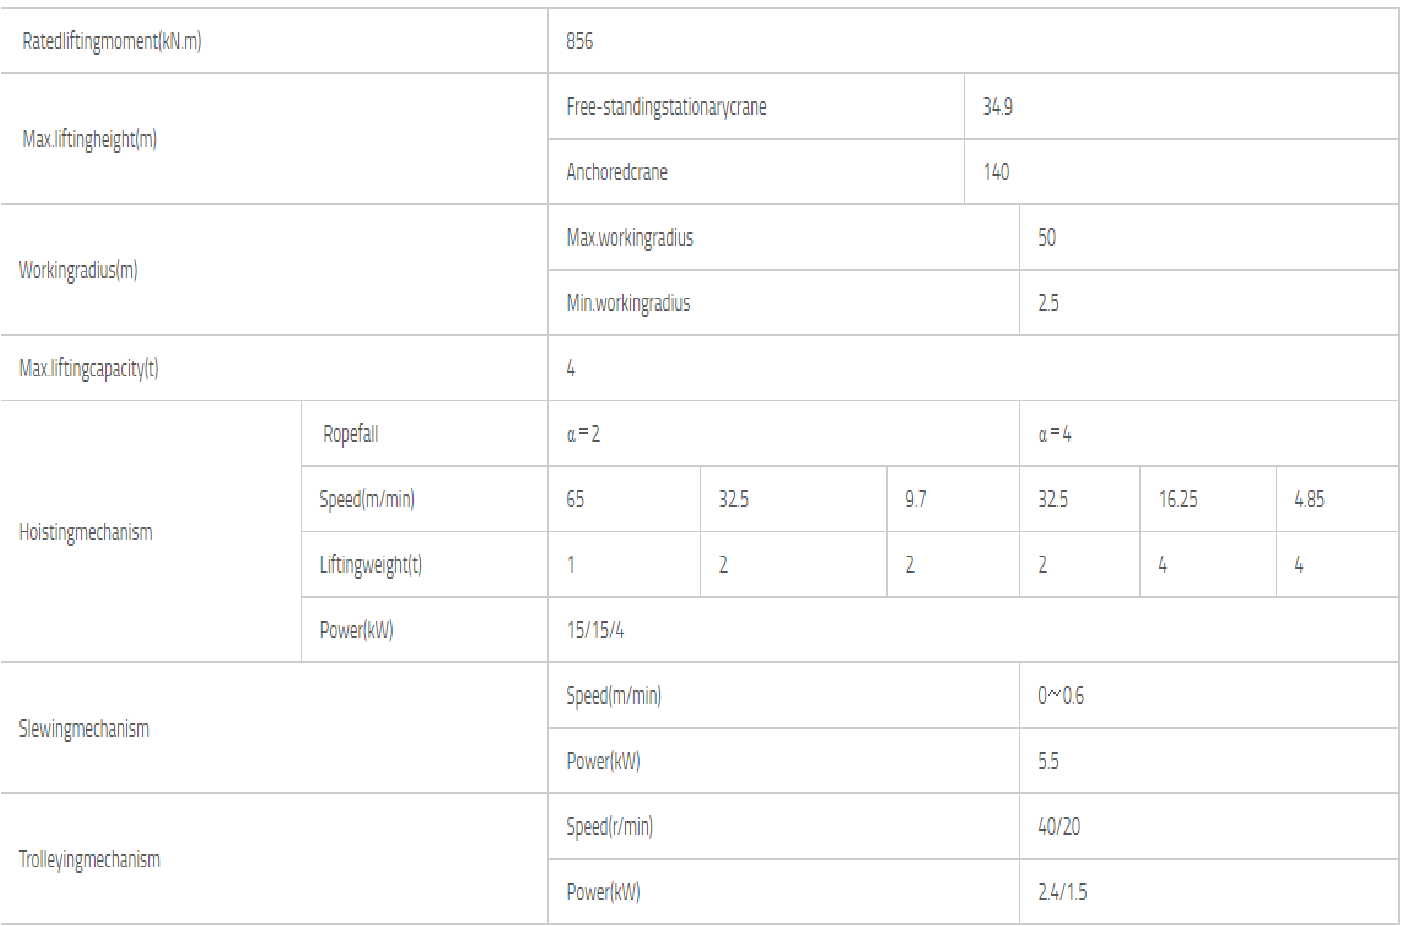Screen dimensions: 1404x926
Task: Select the α=4 rope fall cell
Action: click(1055, 434)
